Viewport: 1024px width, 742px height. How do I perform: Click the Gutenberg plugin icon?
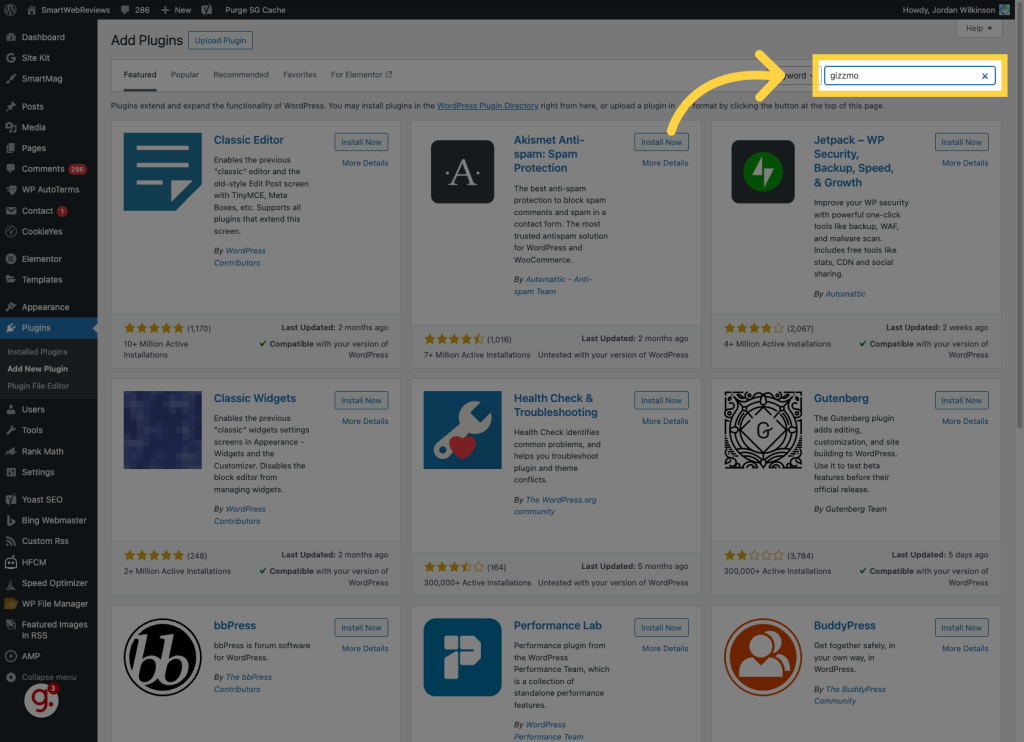click(x=762, y=430)
